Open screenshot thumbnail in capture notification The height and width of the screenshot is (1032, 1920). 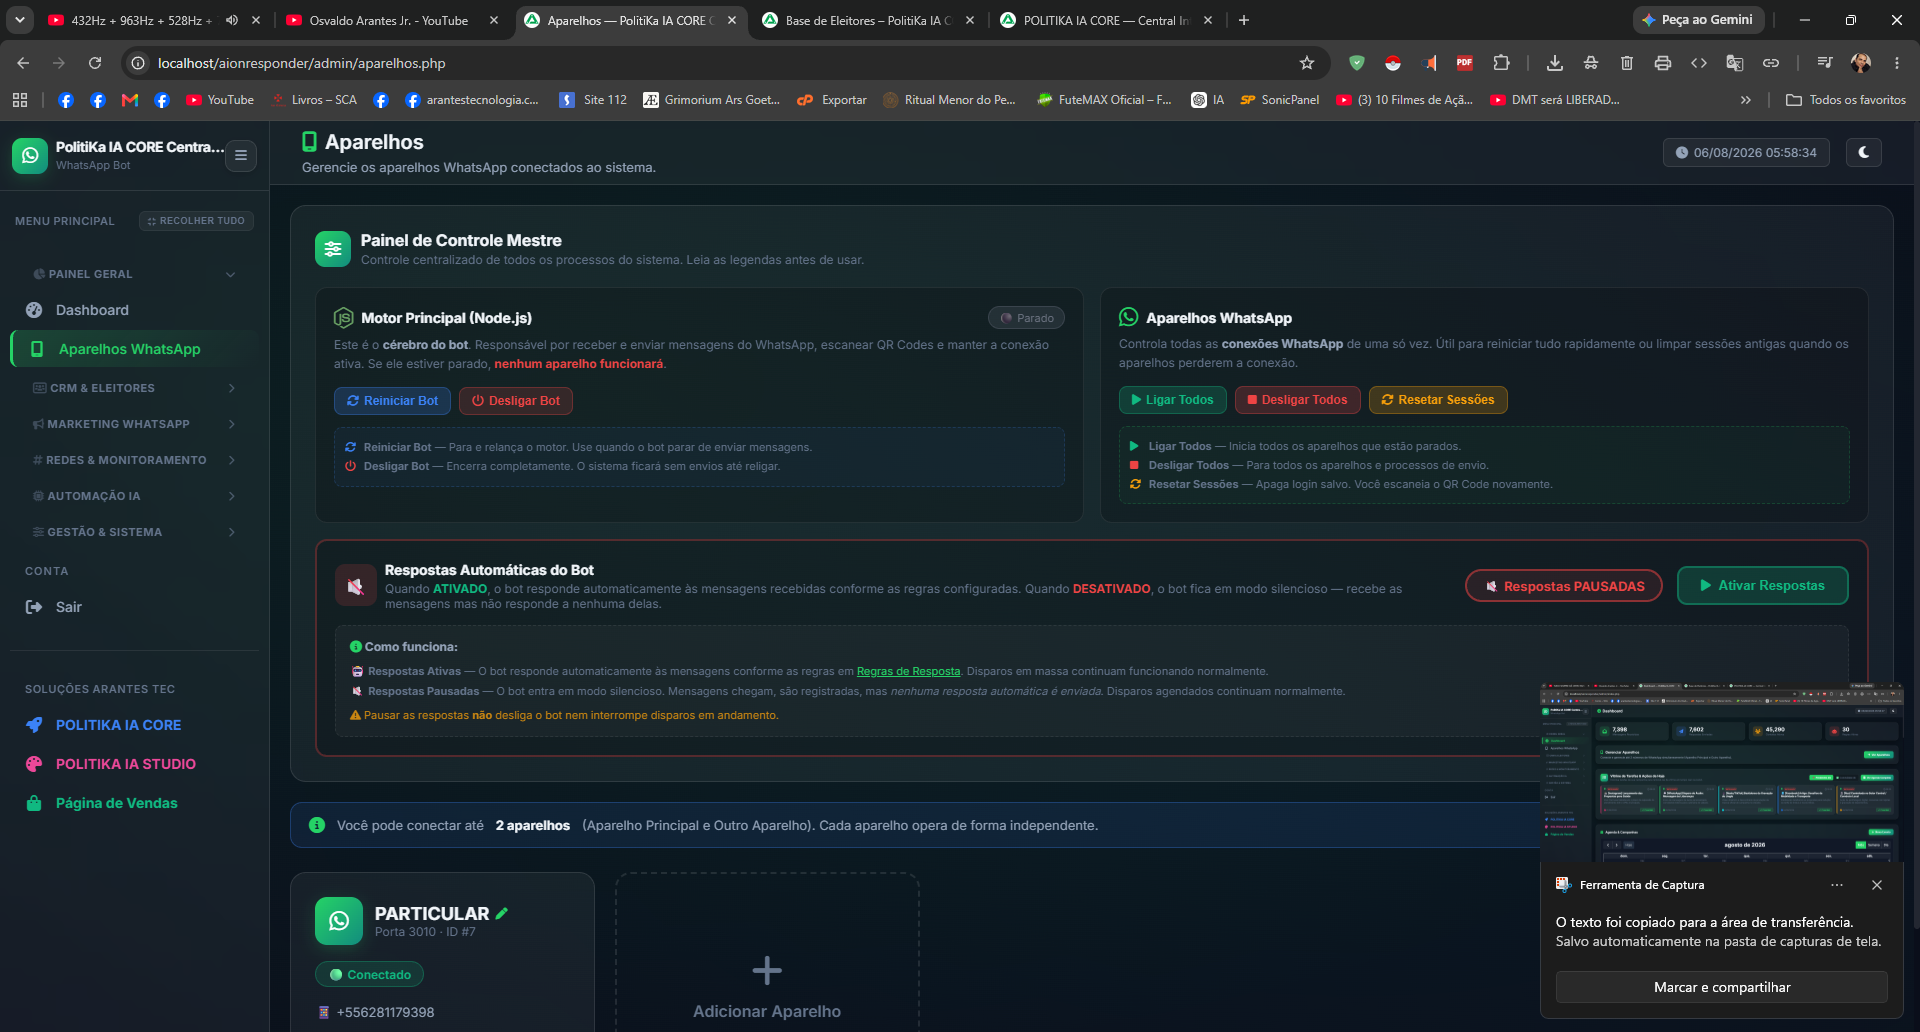[1721, 773]
